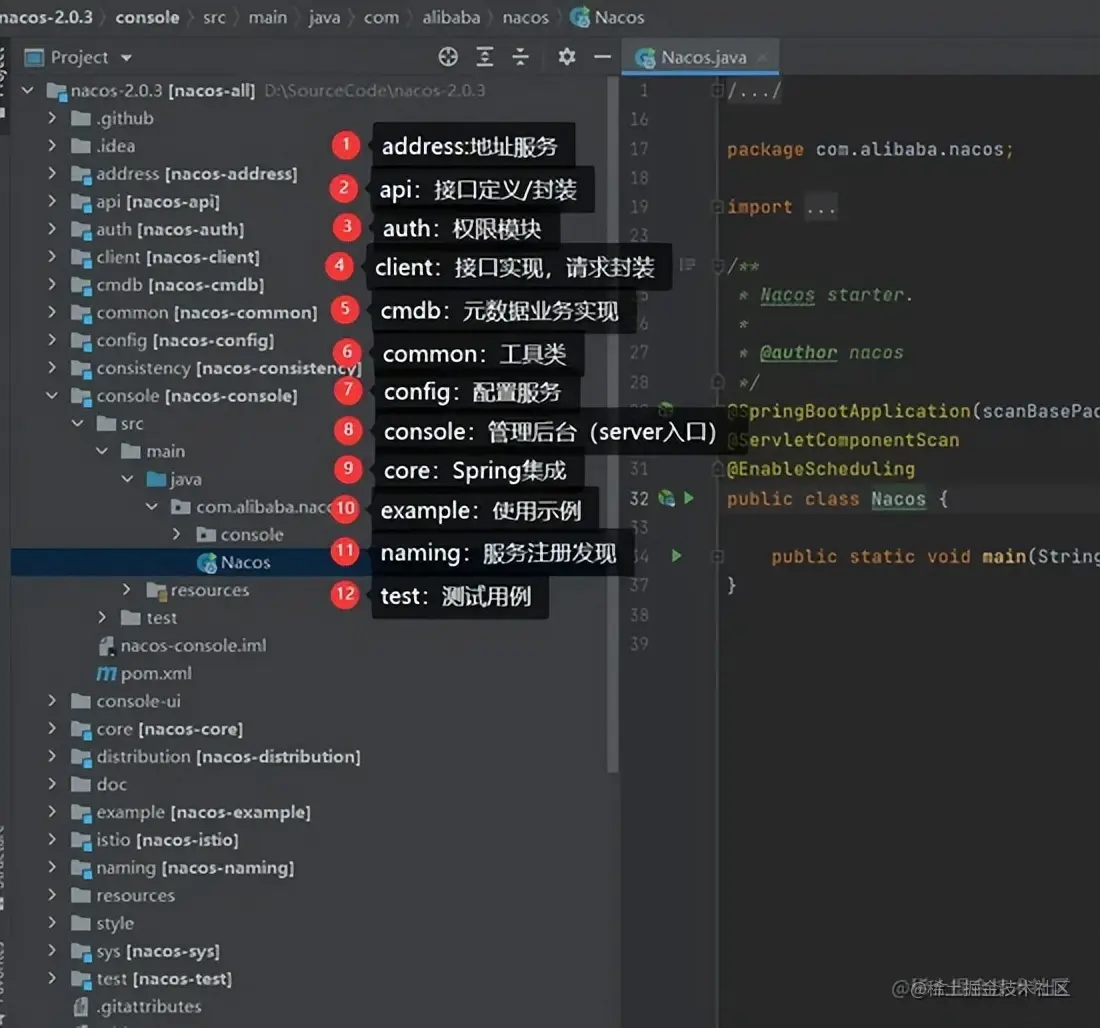
Task: Expand the .github folder
Action: point(50,117)
